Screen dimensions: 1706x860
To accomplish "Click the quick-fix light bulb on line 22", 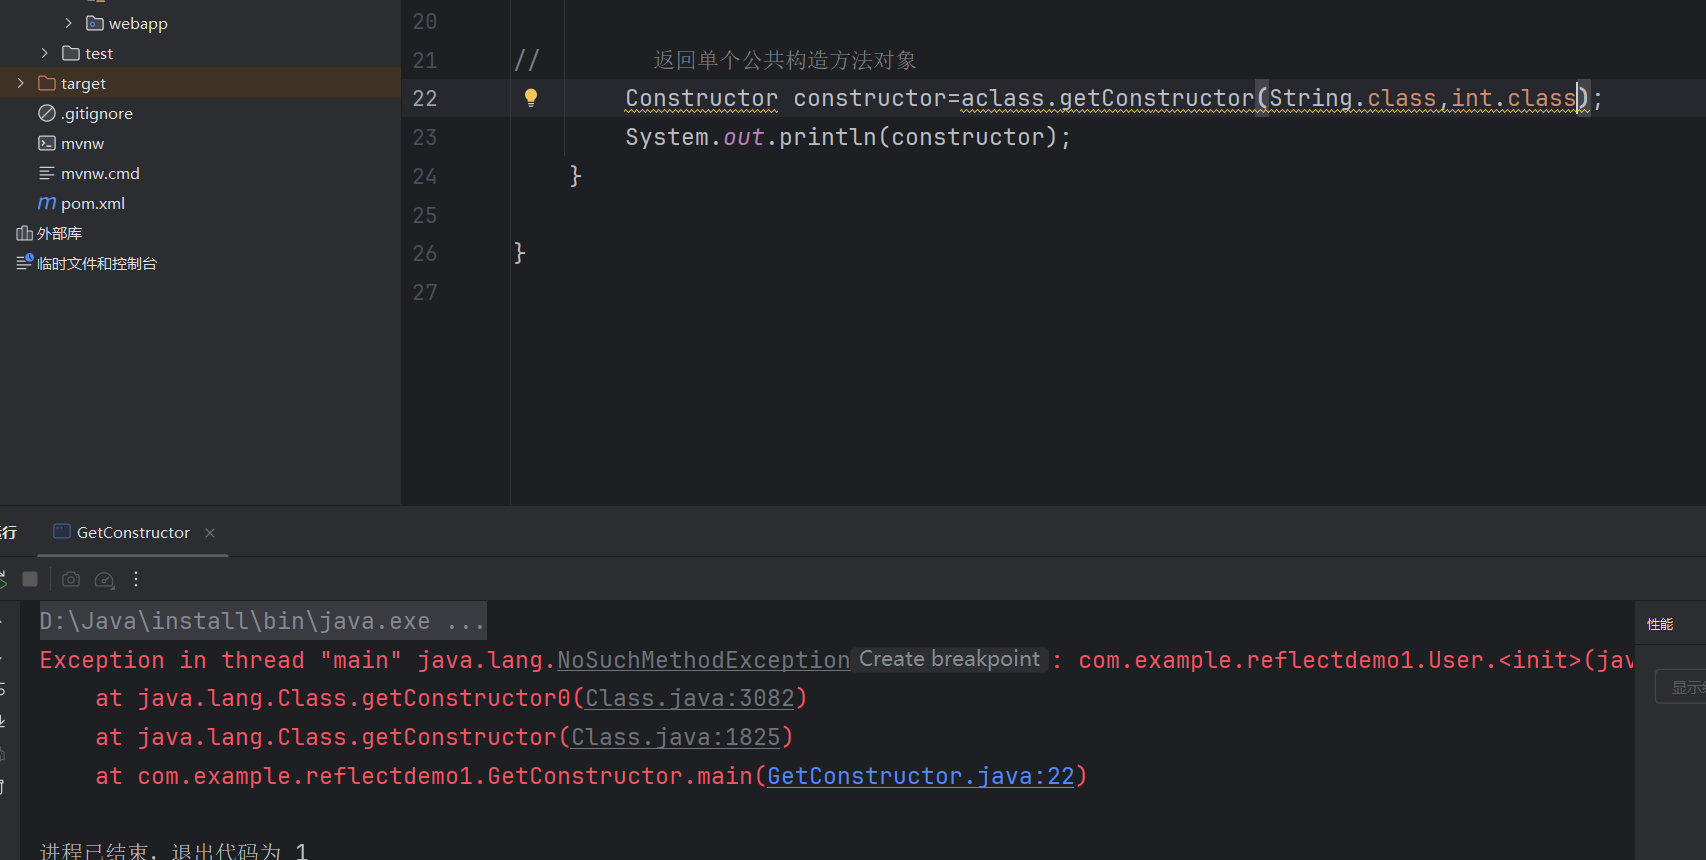I will pos(531,98).
